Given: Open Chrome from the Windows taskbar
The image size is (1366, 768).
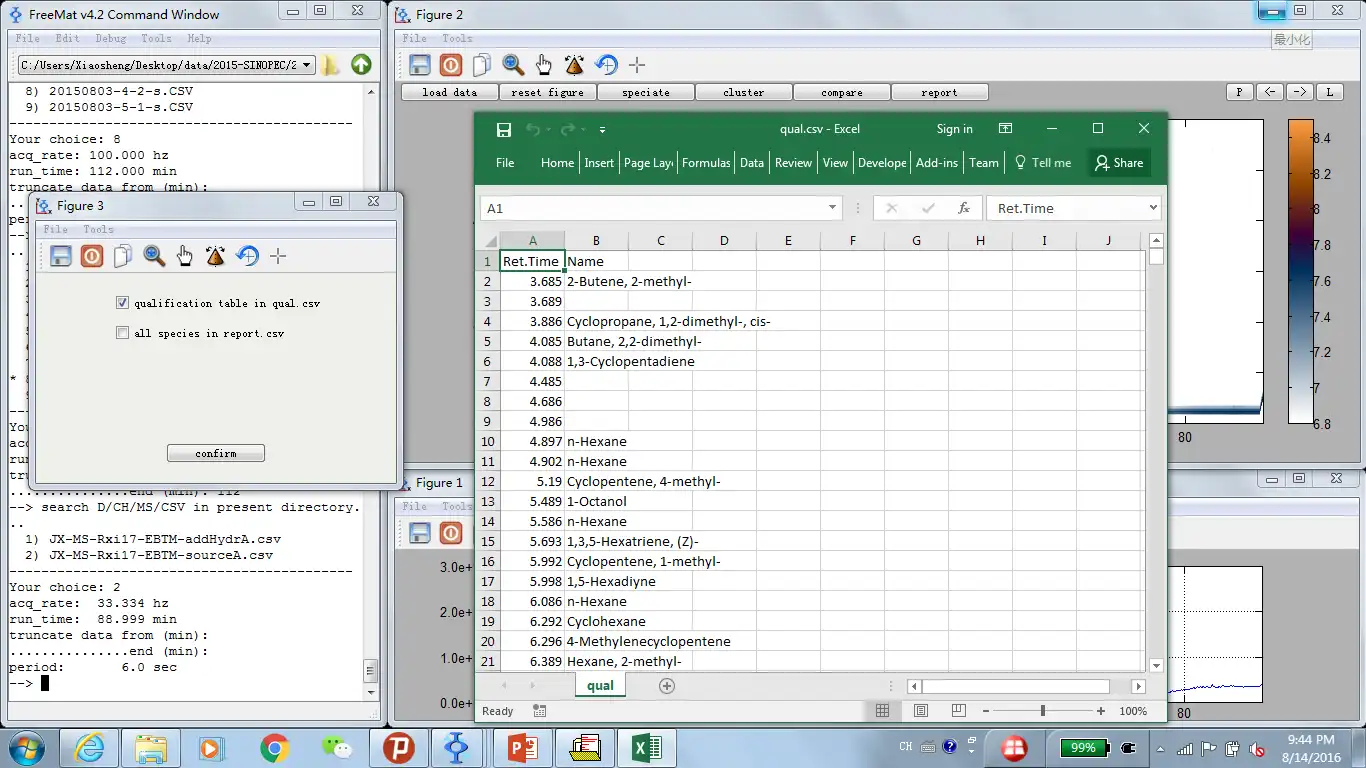Looking at the screenshot, I should [x=274, y=747].
